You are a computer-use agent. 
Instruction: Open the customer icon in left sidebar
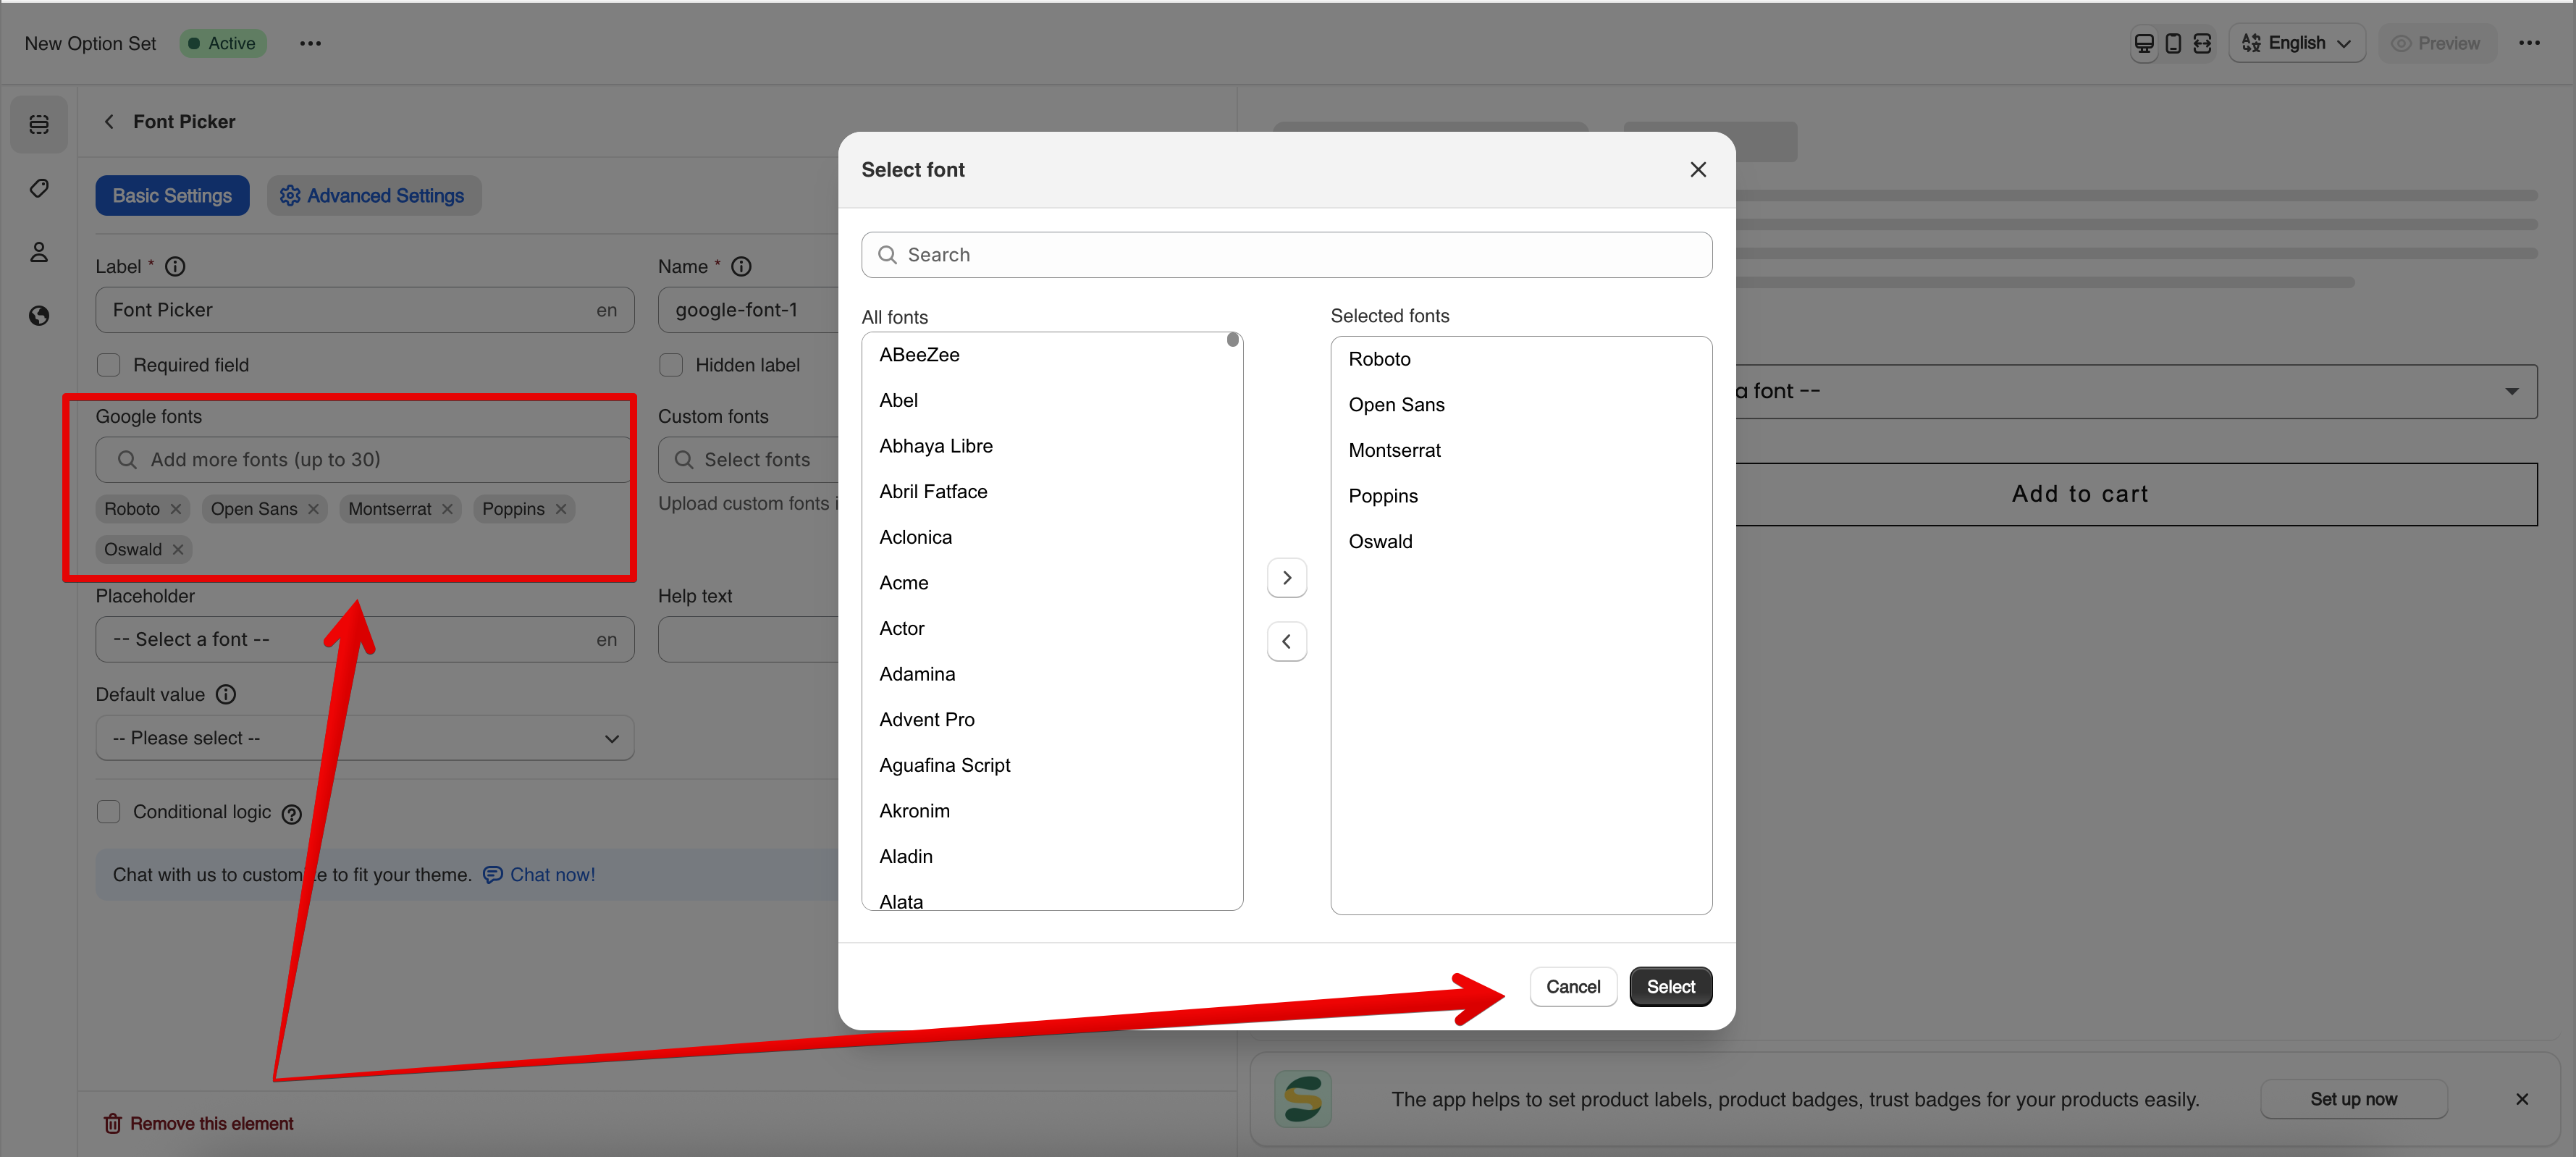tap(39, 252)
